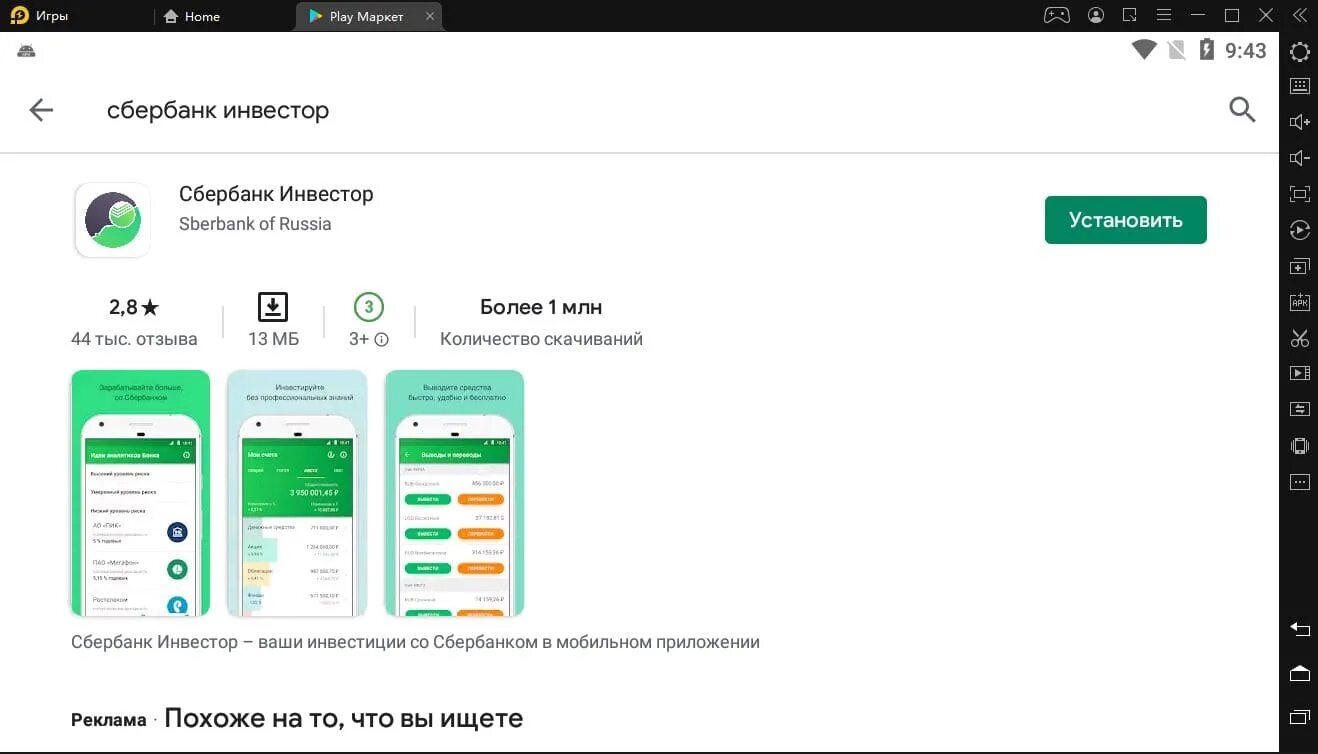
Task: Click the 9:43 clock in status bar
Action: [x=1246, y=50]
